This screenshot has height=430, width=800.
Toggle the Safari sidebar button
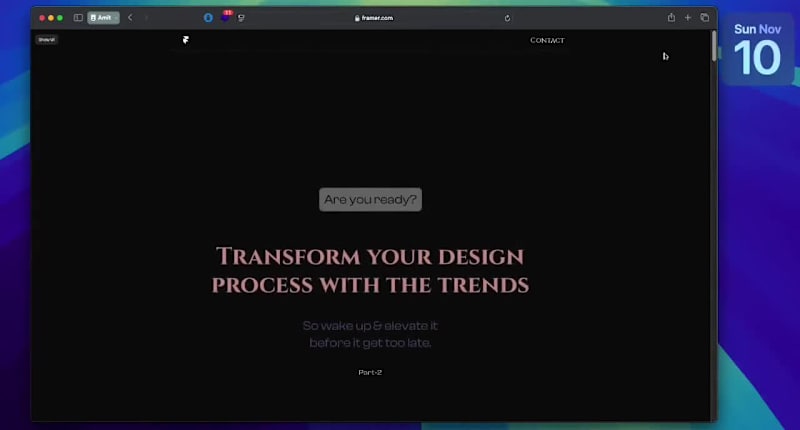[78, 18]
